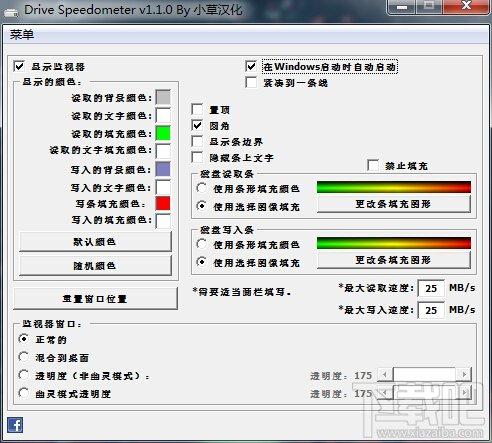Image resolution: width=492 pixels, height=443 pixels.
Task: Click the 随机颜色 button
Action: (95, 266)
